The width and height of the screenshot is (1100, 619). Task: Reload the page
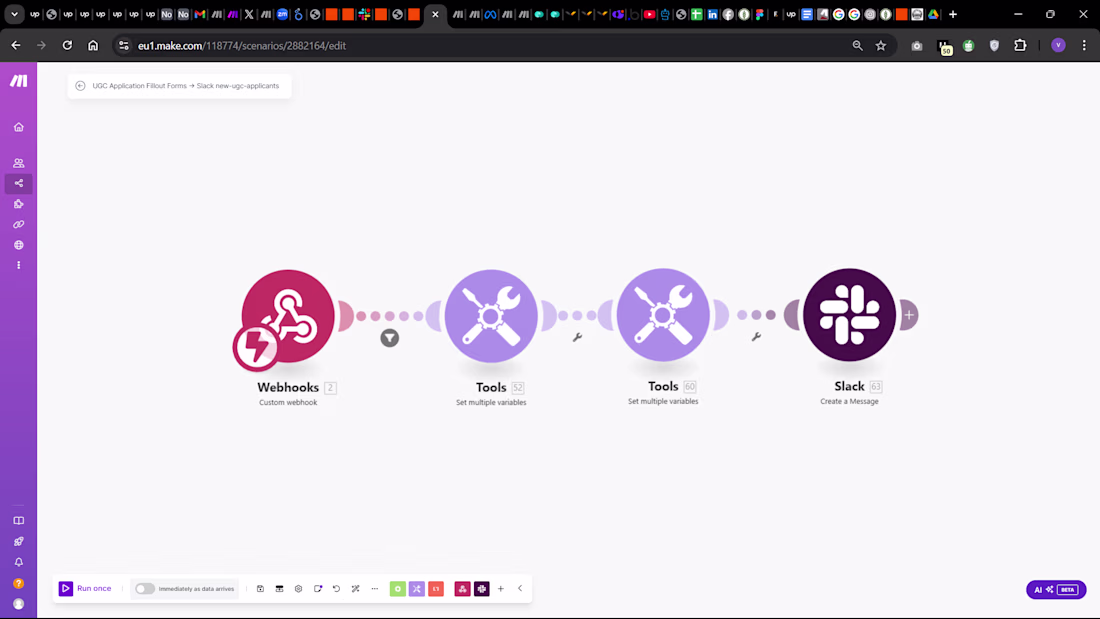(67, 46)
